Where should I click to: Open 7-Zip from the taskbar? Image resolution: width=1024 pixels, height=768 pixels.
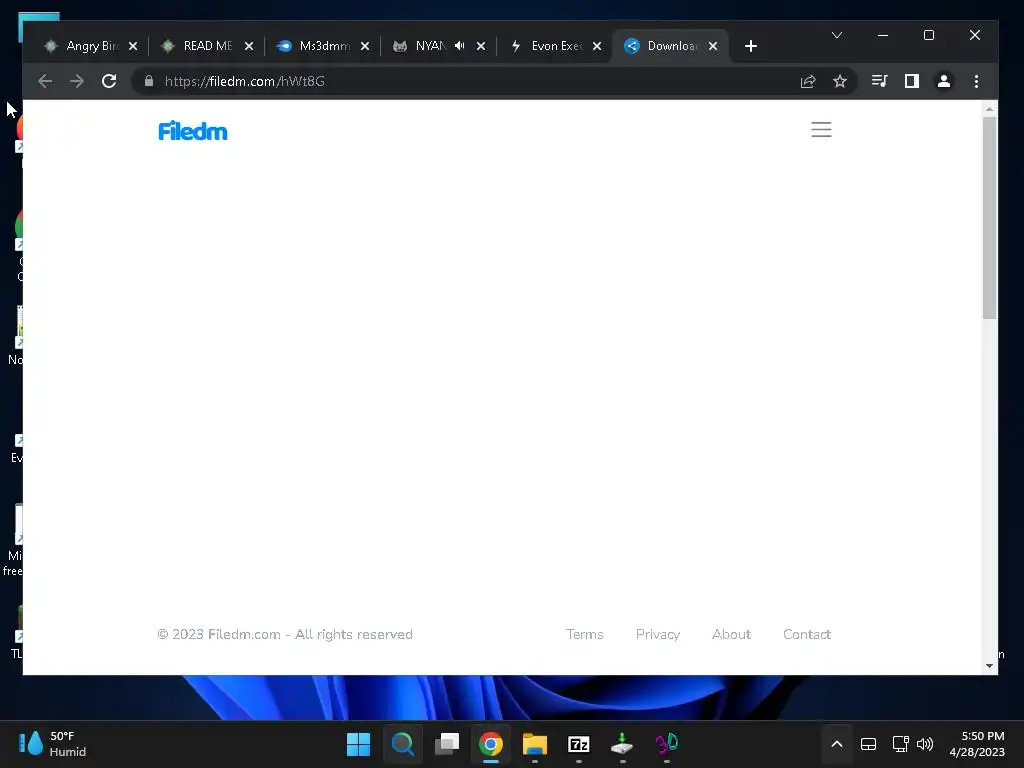point(579,744)
